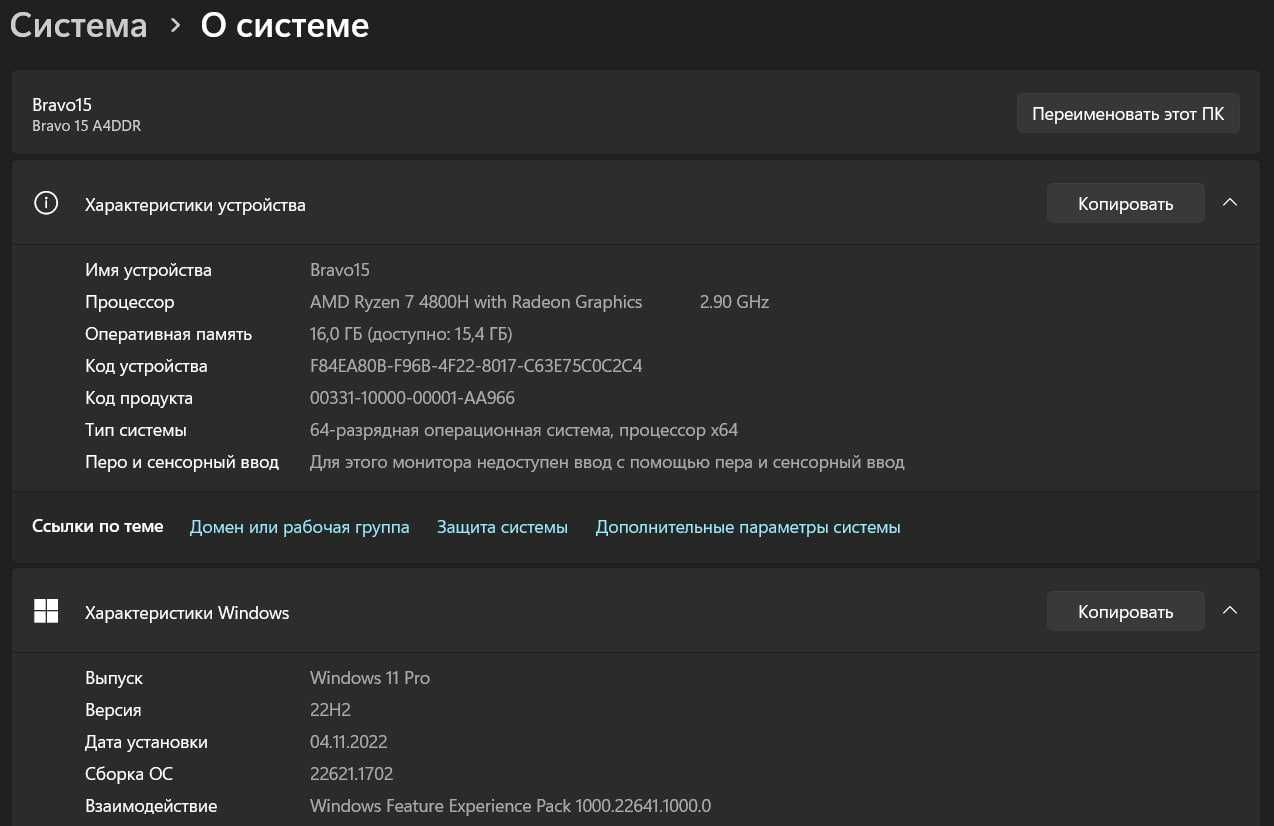1274x826 pixels.
Task: Copy device specifications with Копировать button
Action: (1125, 204)
